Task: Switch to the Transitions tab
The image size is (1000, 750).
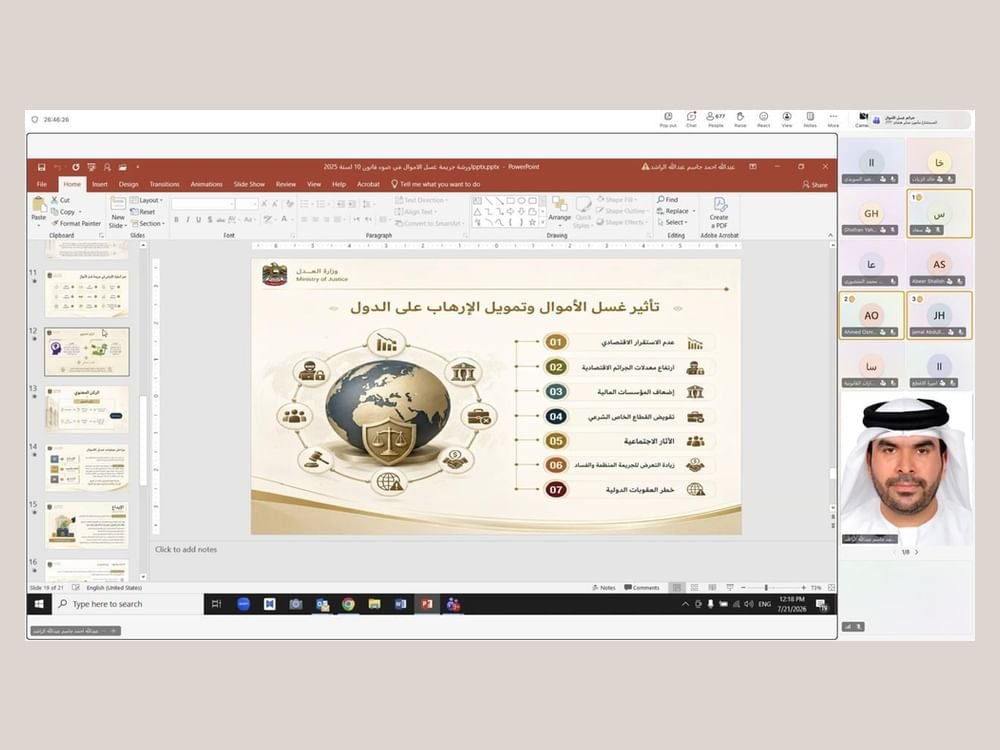Action: pyautogui.click(x=165, y=184)
